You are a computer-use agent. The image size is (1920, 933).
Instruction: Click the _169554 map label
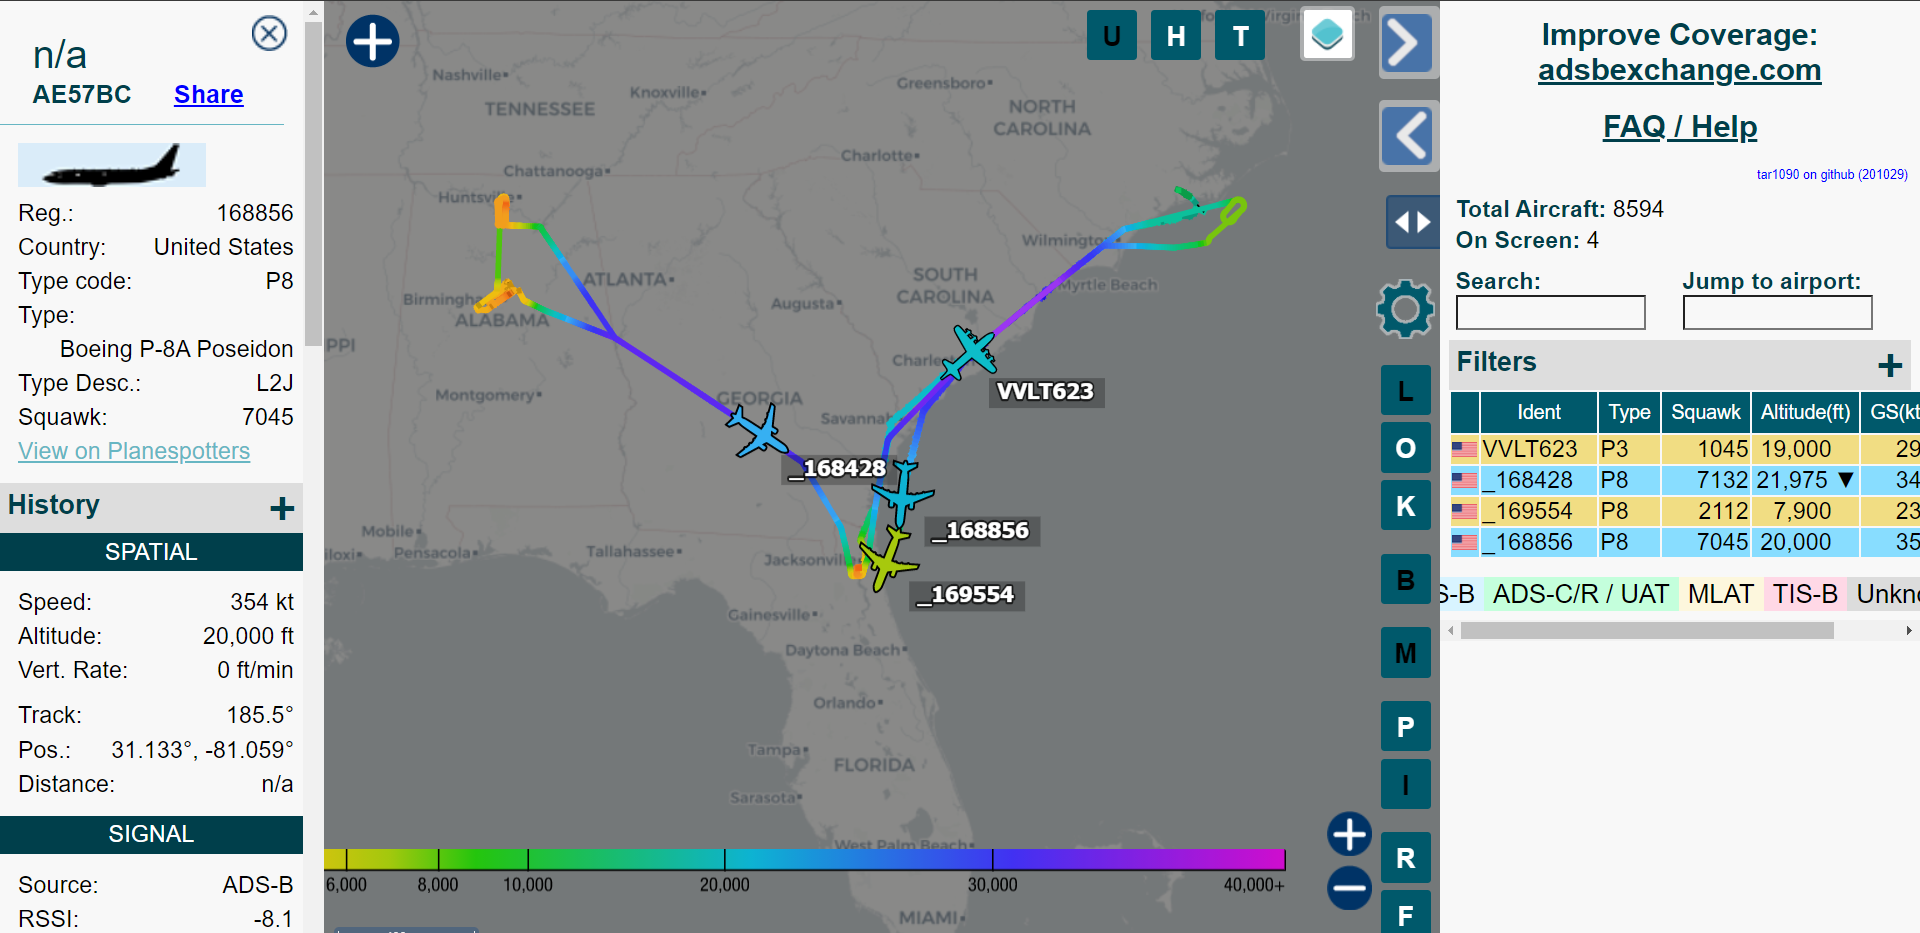coord(966,595)
